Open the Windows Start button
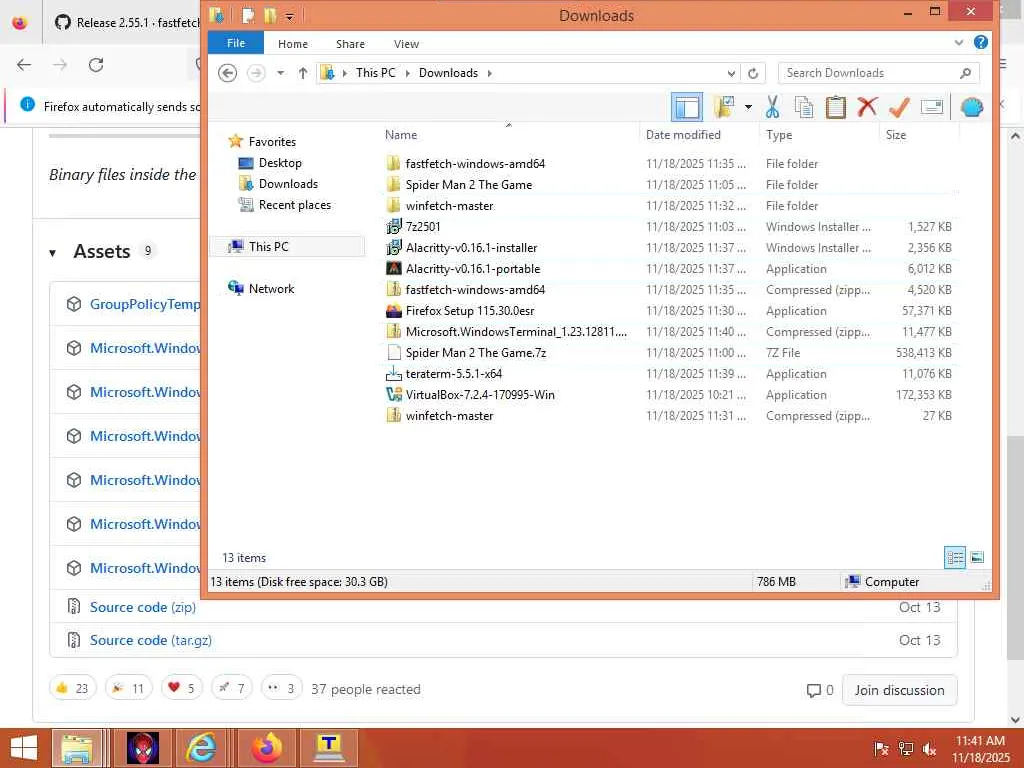 point(24,748)
